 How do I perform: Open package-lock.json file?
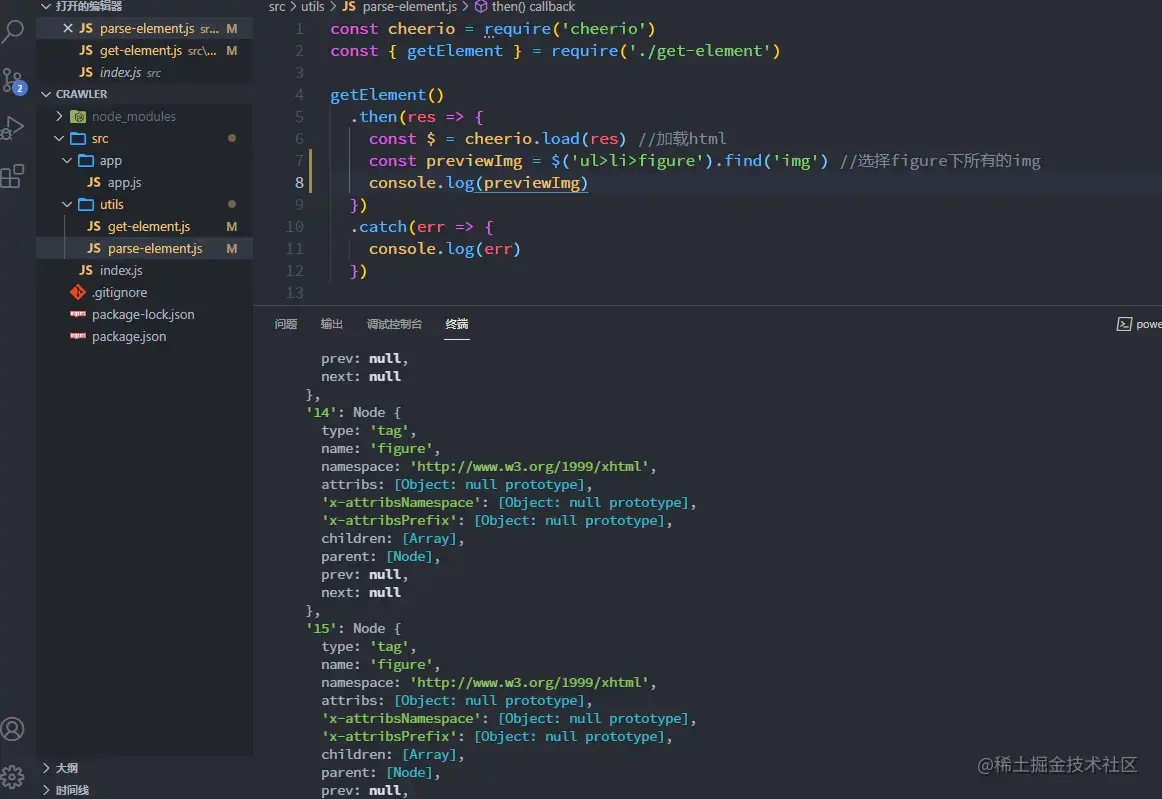point(143,314)
